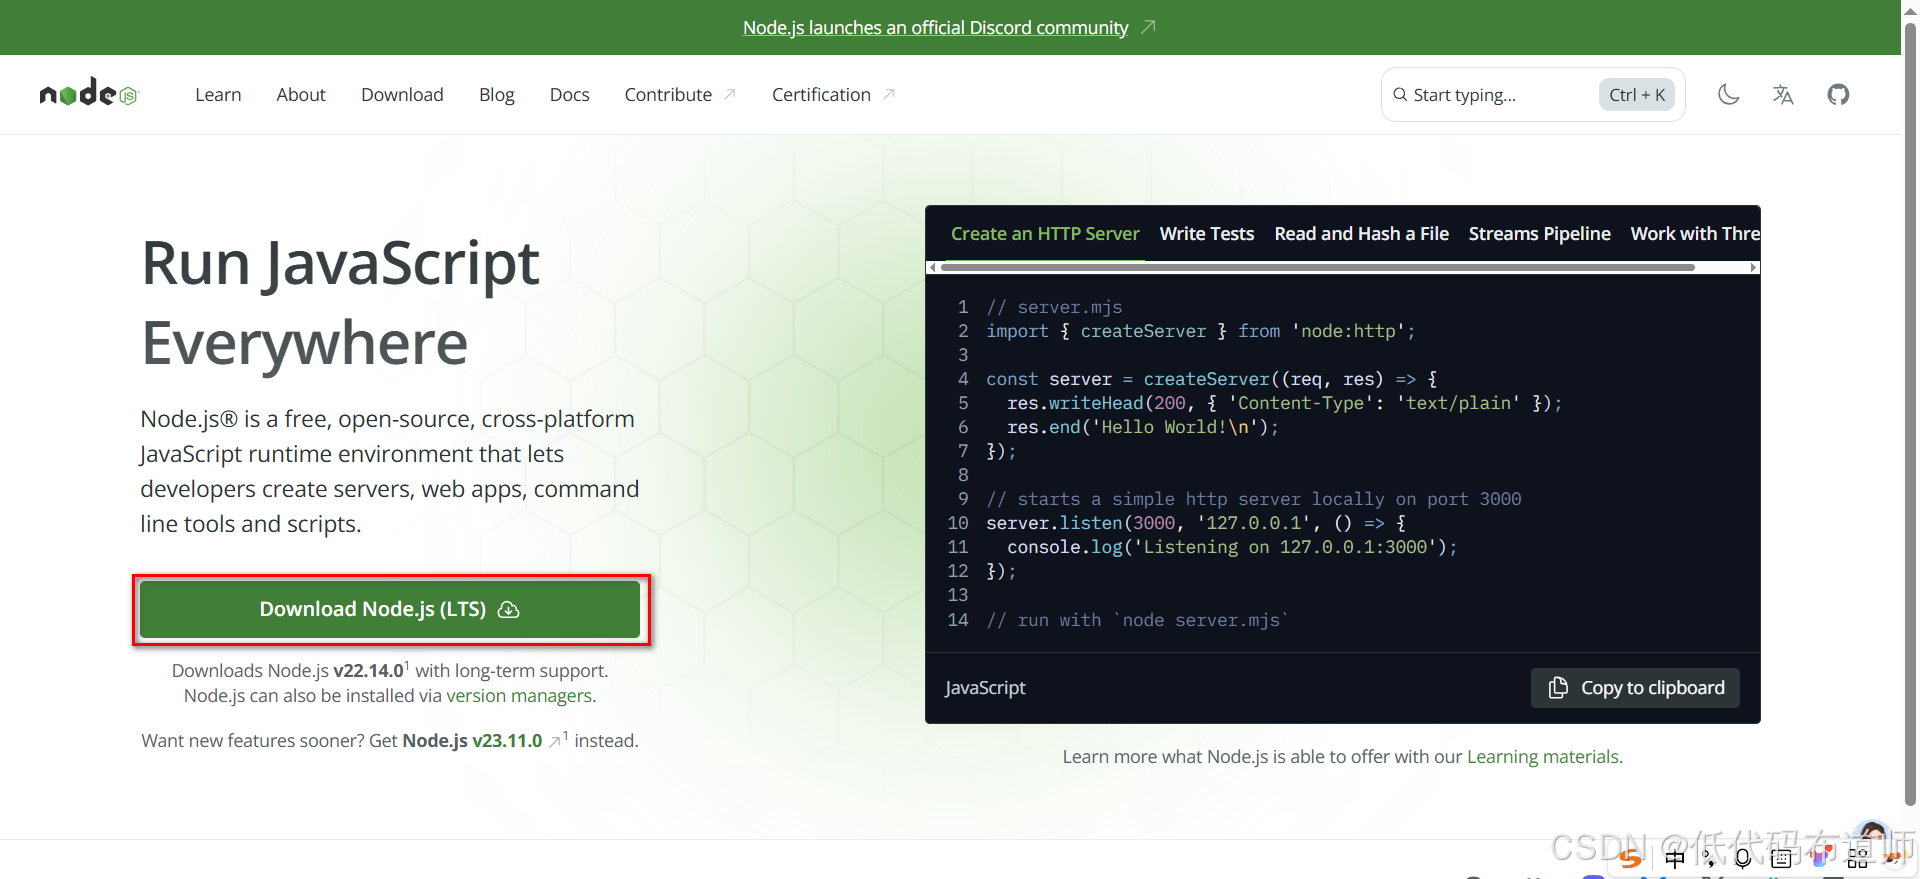Click code line '// server.mjs'

pyautogui.click(x=1054, y=307)
